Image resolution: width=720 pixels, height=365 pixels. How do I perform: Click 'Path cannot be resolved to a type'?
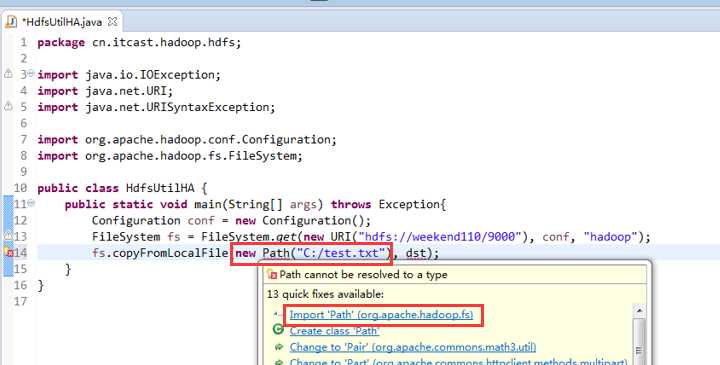(x=363, y=275)
